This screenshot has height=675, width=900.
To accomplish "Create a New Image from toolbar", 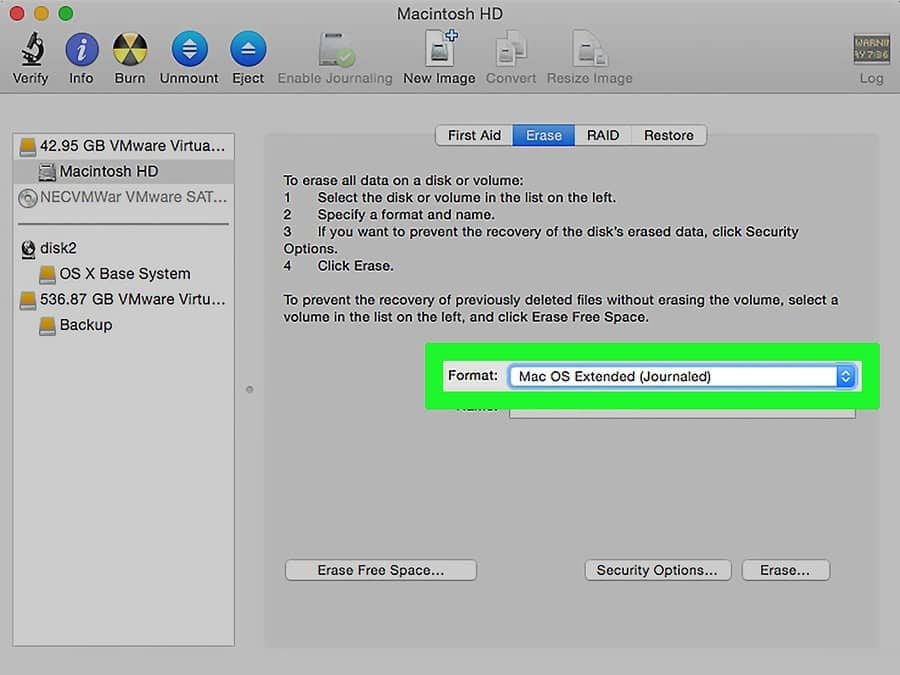I will (440, 48).
